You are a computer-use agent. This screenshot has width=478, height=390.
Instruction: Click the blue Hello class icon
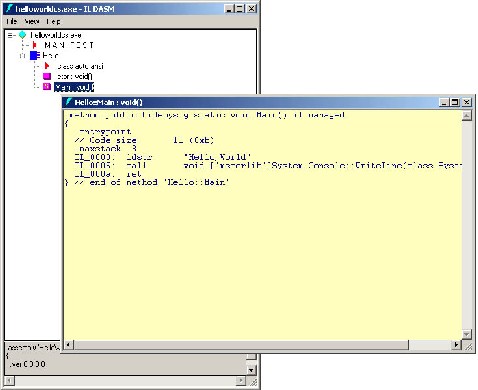coord(34,55)
